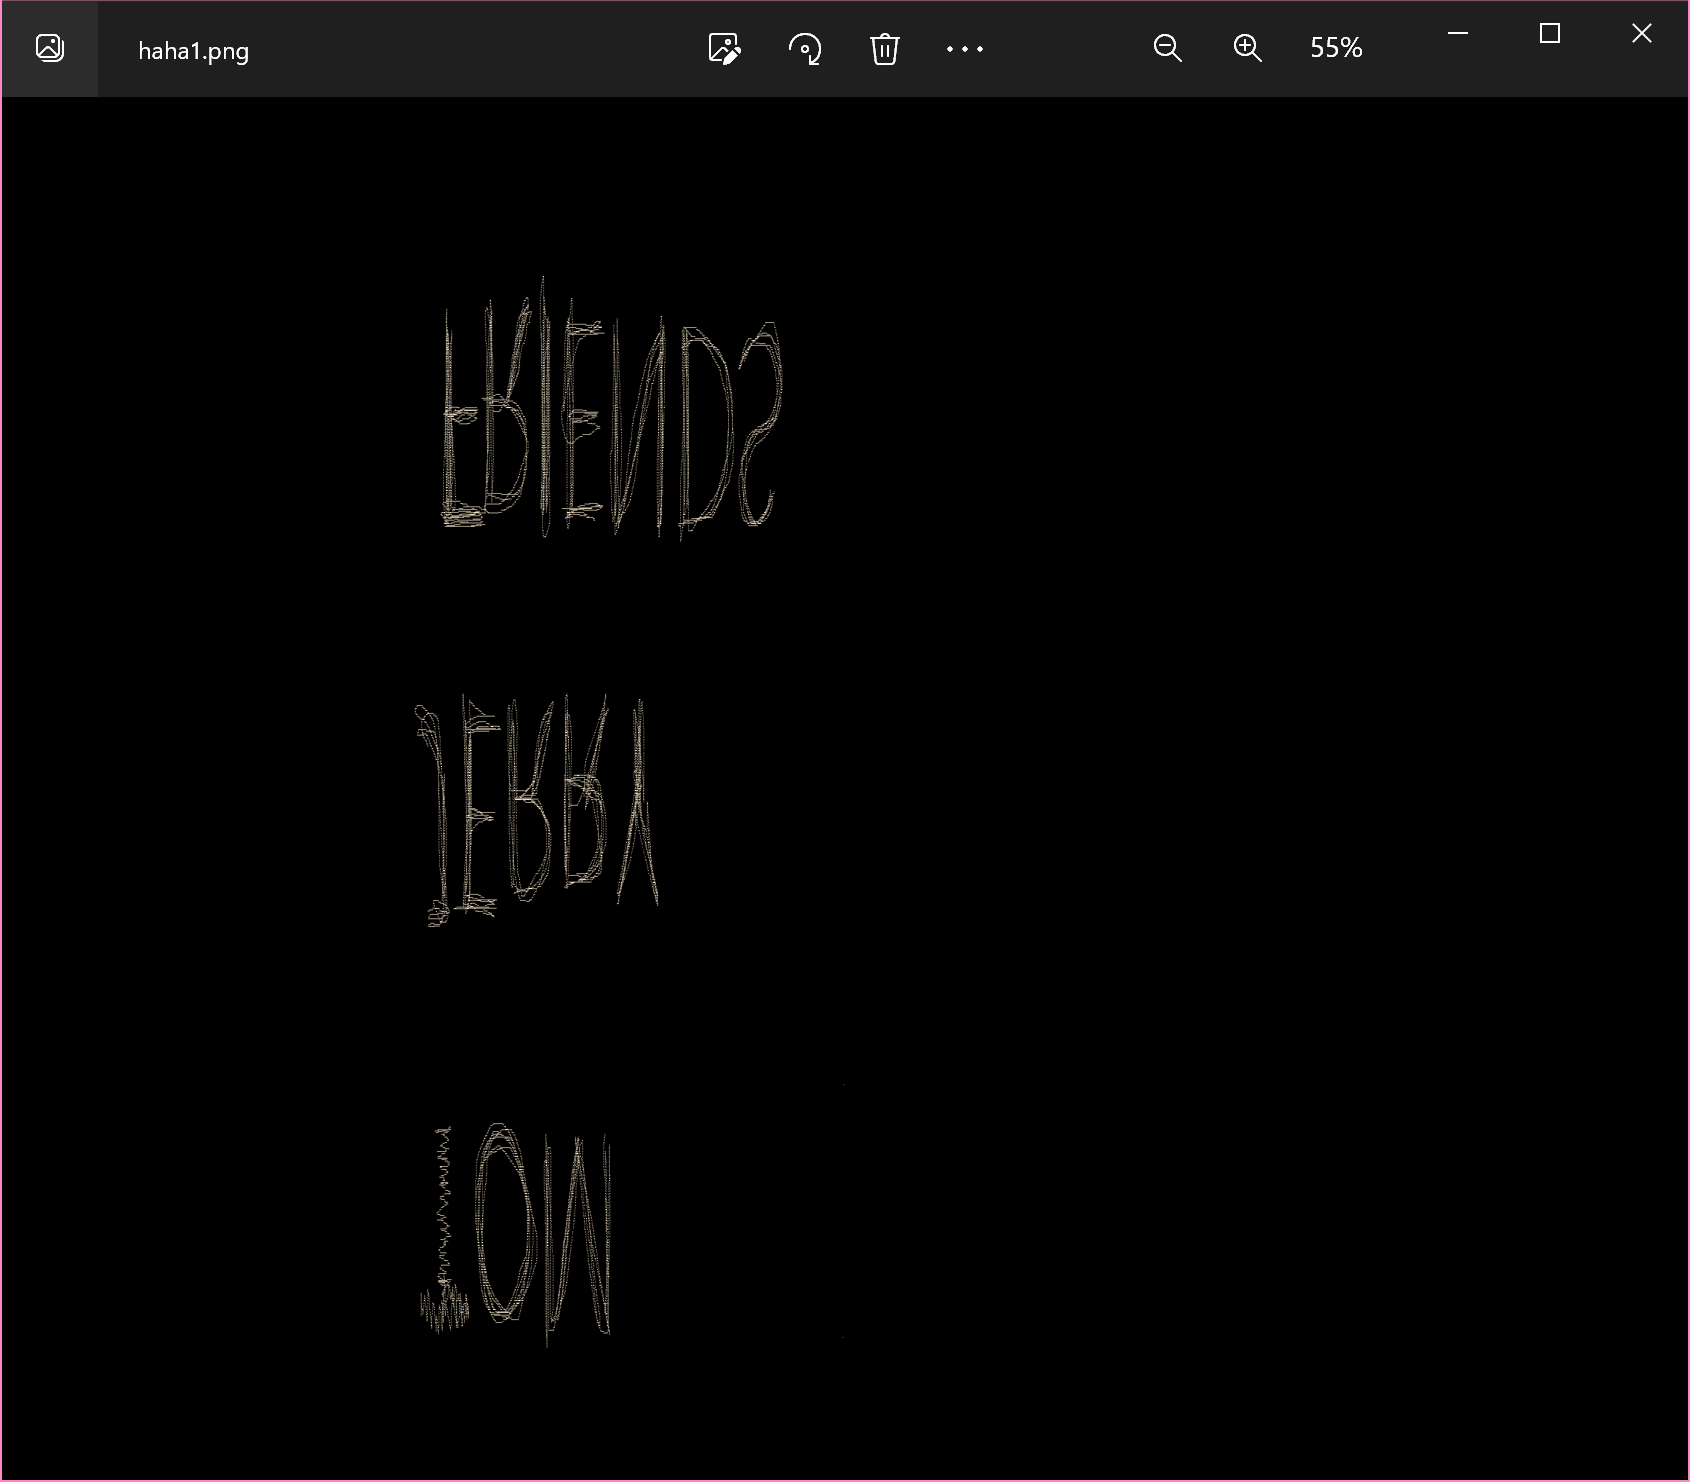Open the Edit image tool
Viewport: 1690px width, 1482px height.
pos(723,48)
